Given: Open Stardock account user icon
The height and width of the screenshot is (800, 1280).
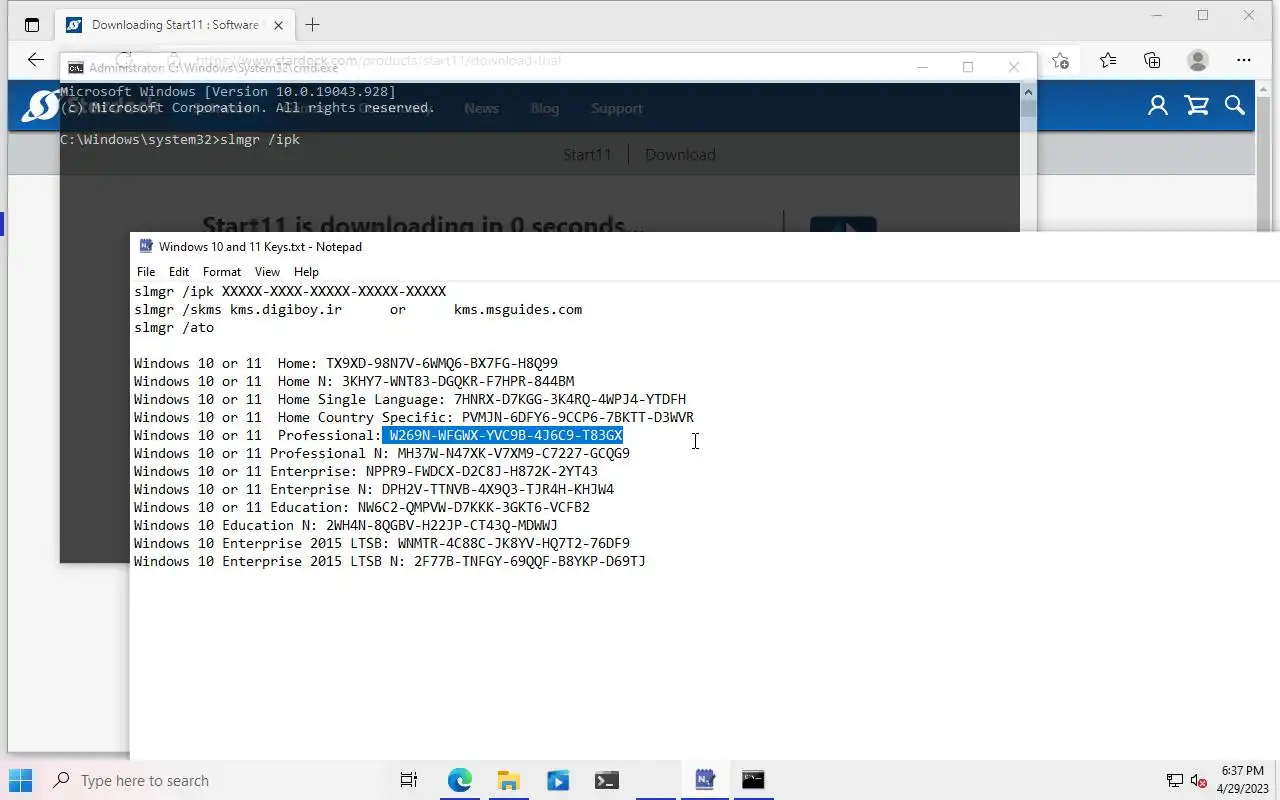Looking at the screenshot, I should 1158,106.
